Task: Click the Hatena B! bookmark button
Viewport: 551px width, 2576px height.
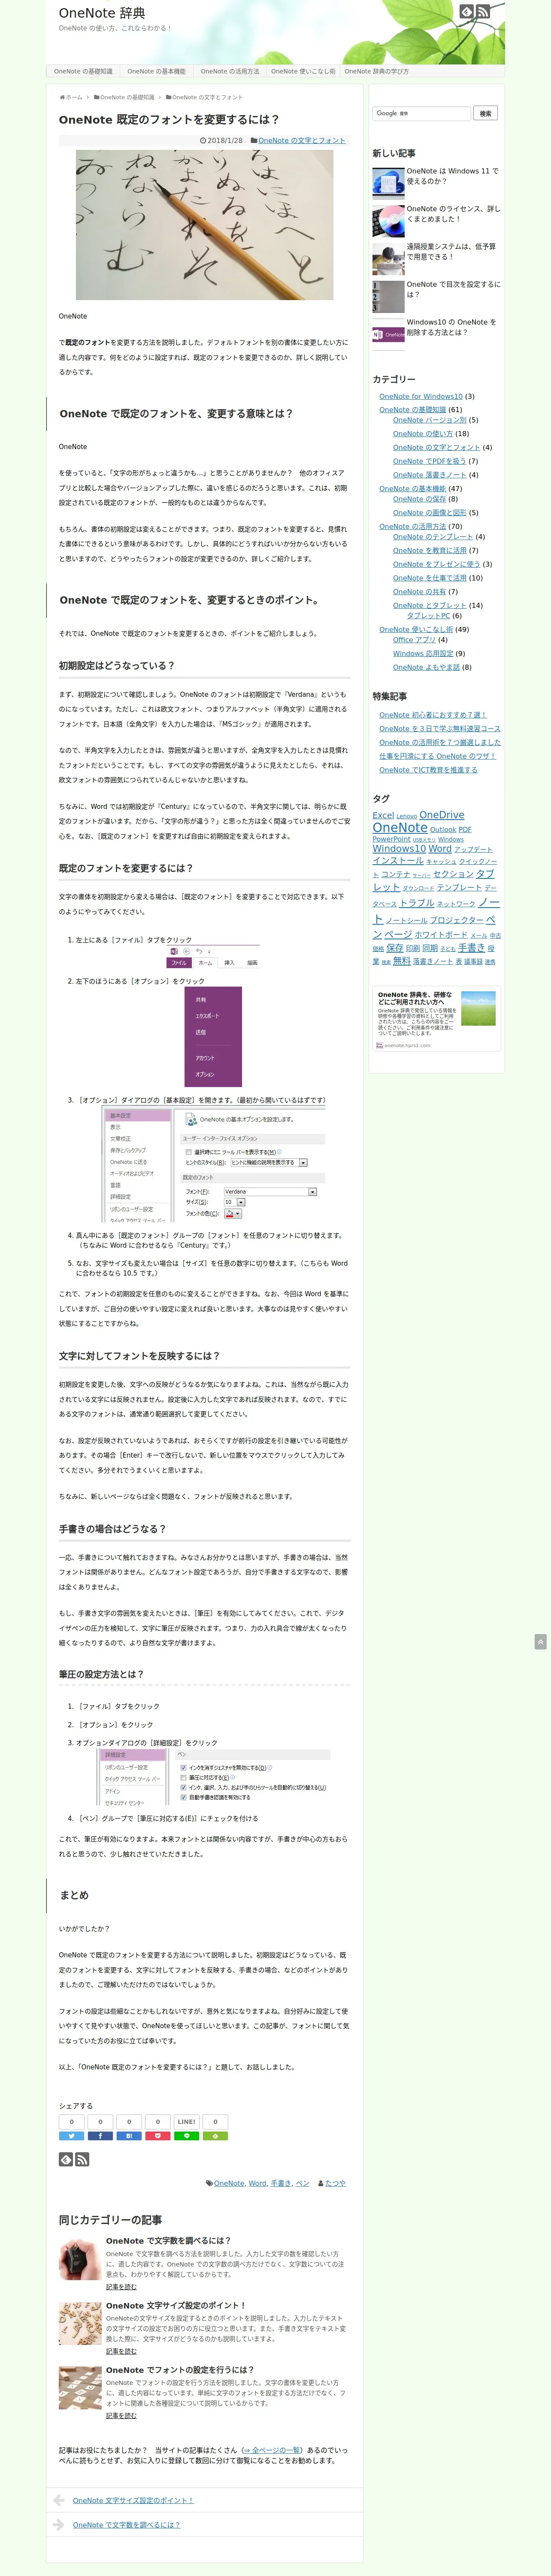Action: pos(129,2136)
